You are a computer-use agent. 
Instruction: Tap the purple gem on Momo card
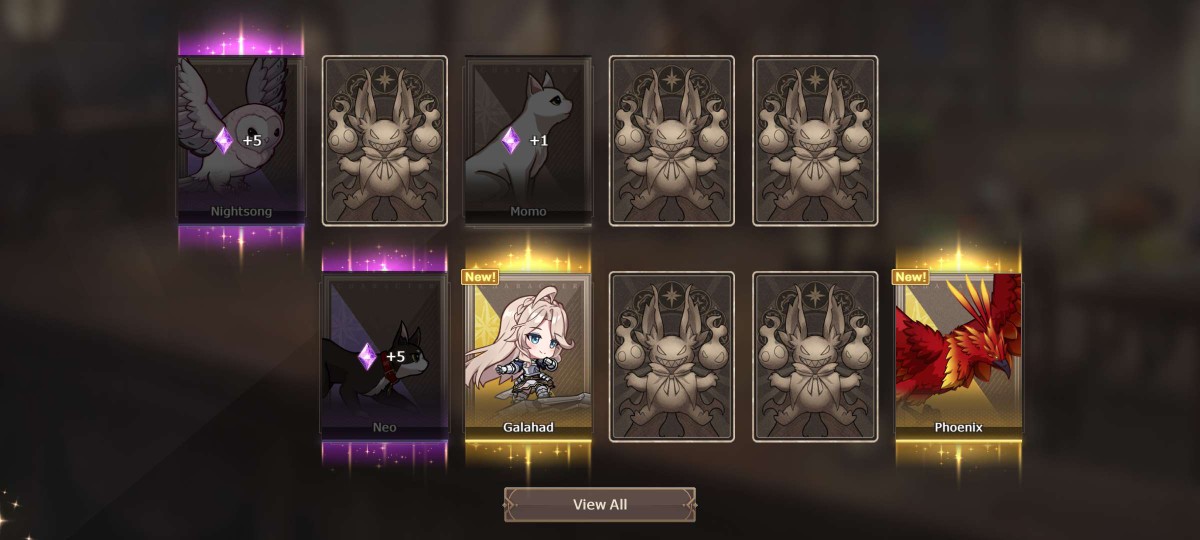[512, 140]
